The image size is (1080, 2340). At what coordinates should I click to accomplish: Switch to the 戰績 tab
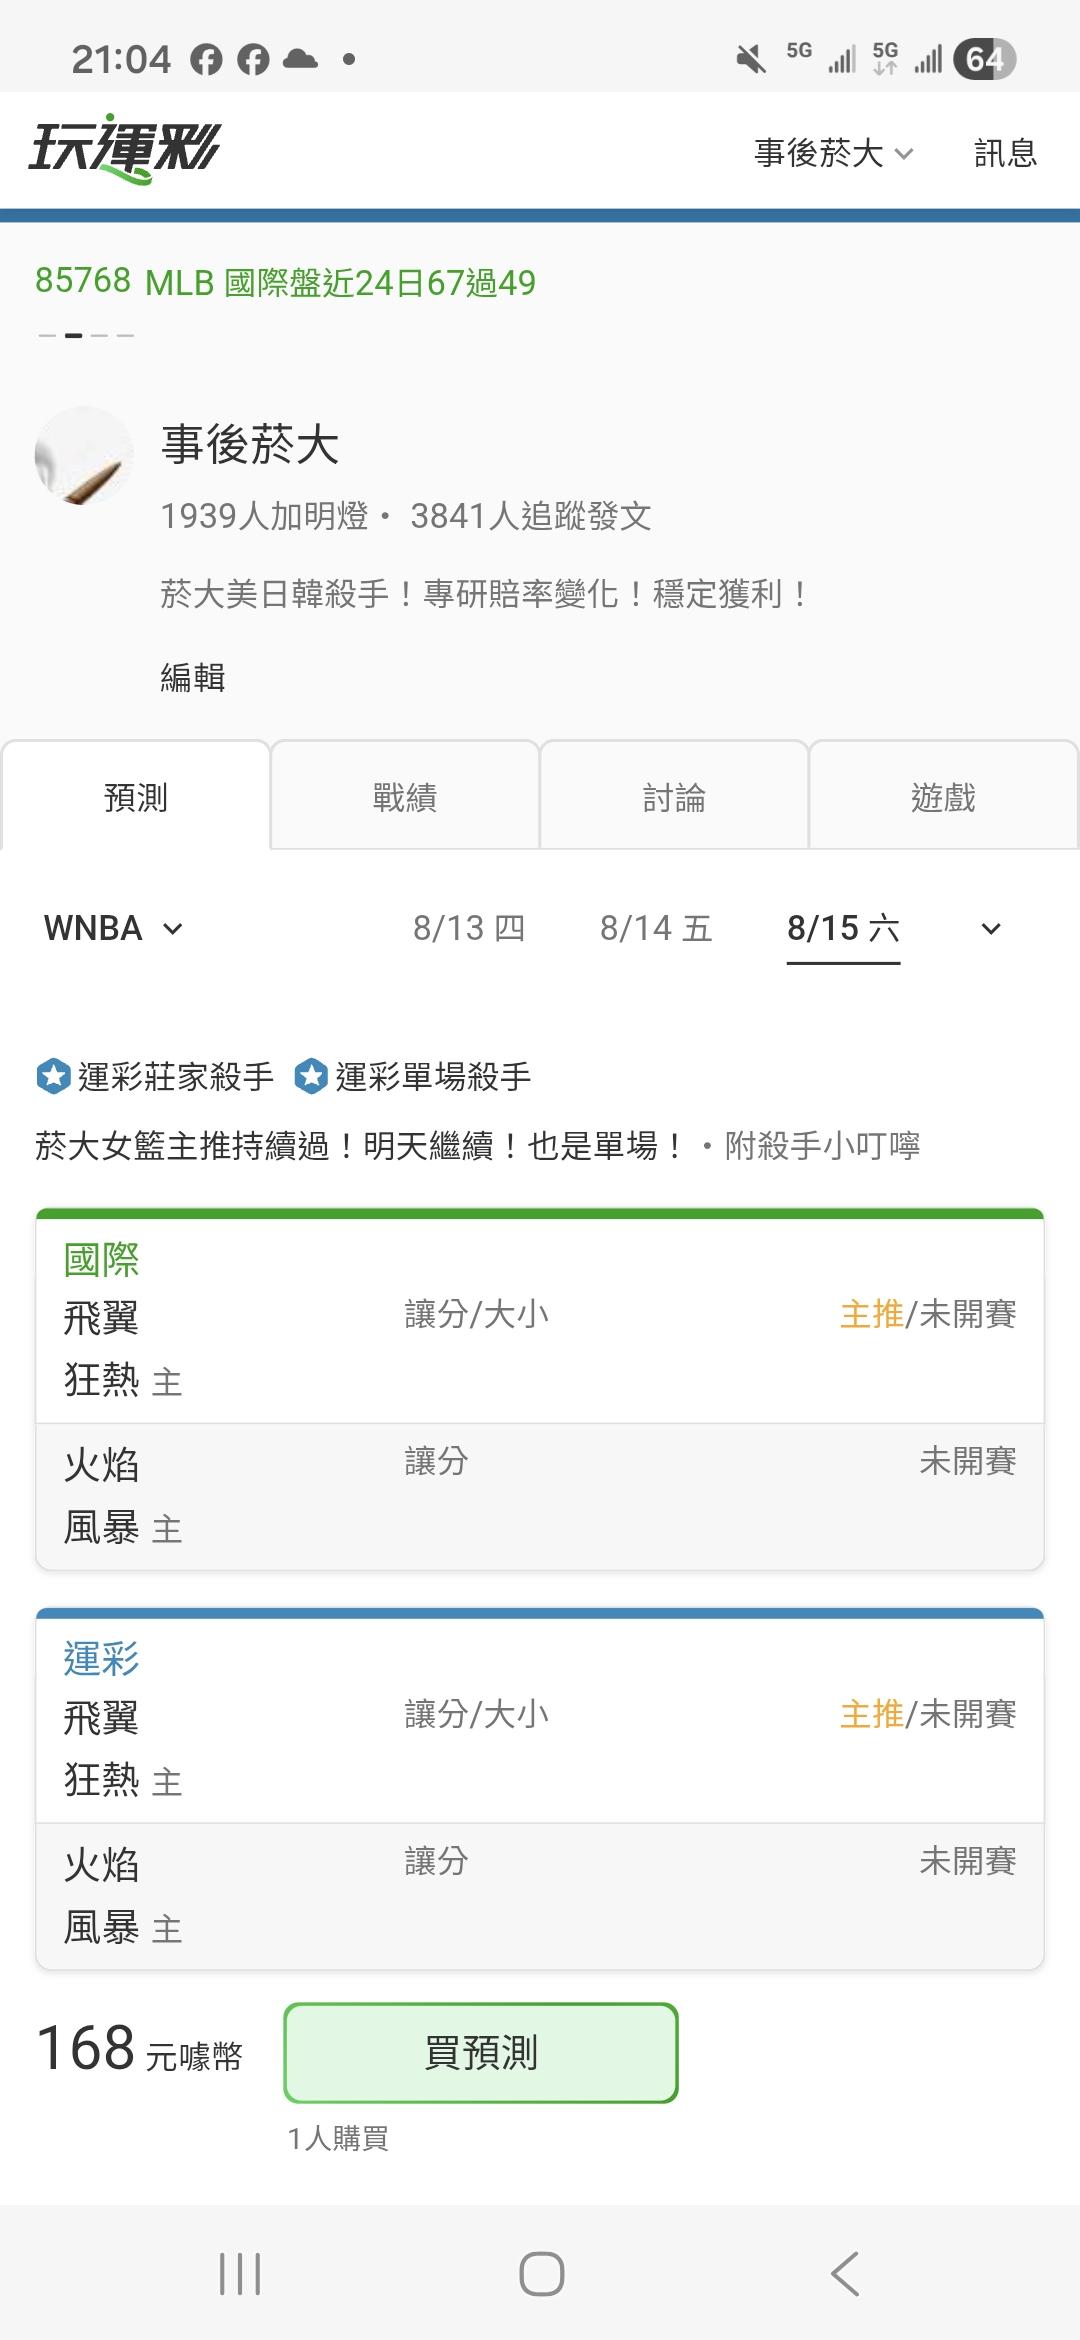[x=405, y=797]
